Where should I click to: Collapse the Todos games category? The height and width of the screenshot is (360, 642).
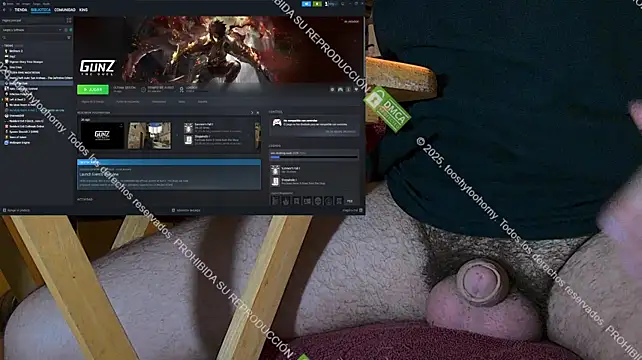[x=8, y=45]
